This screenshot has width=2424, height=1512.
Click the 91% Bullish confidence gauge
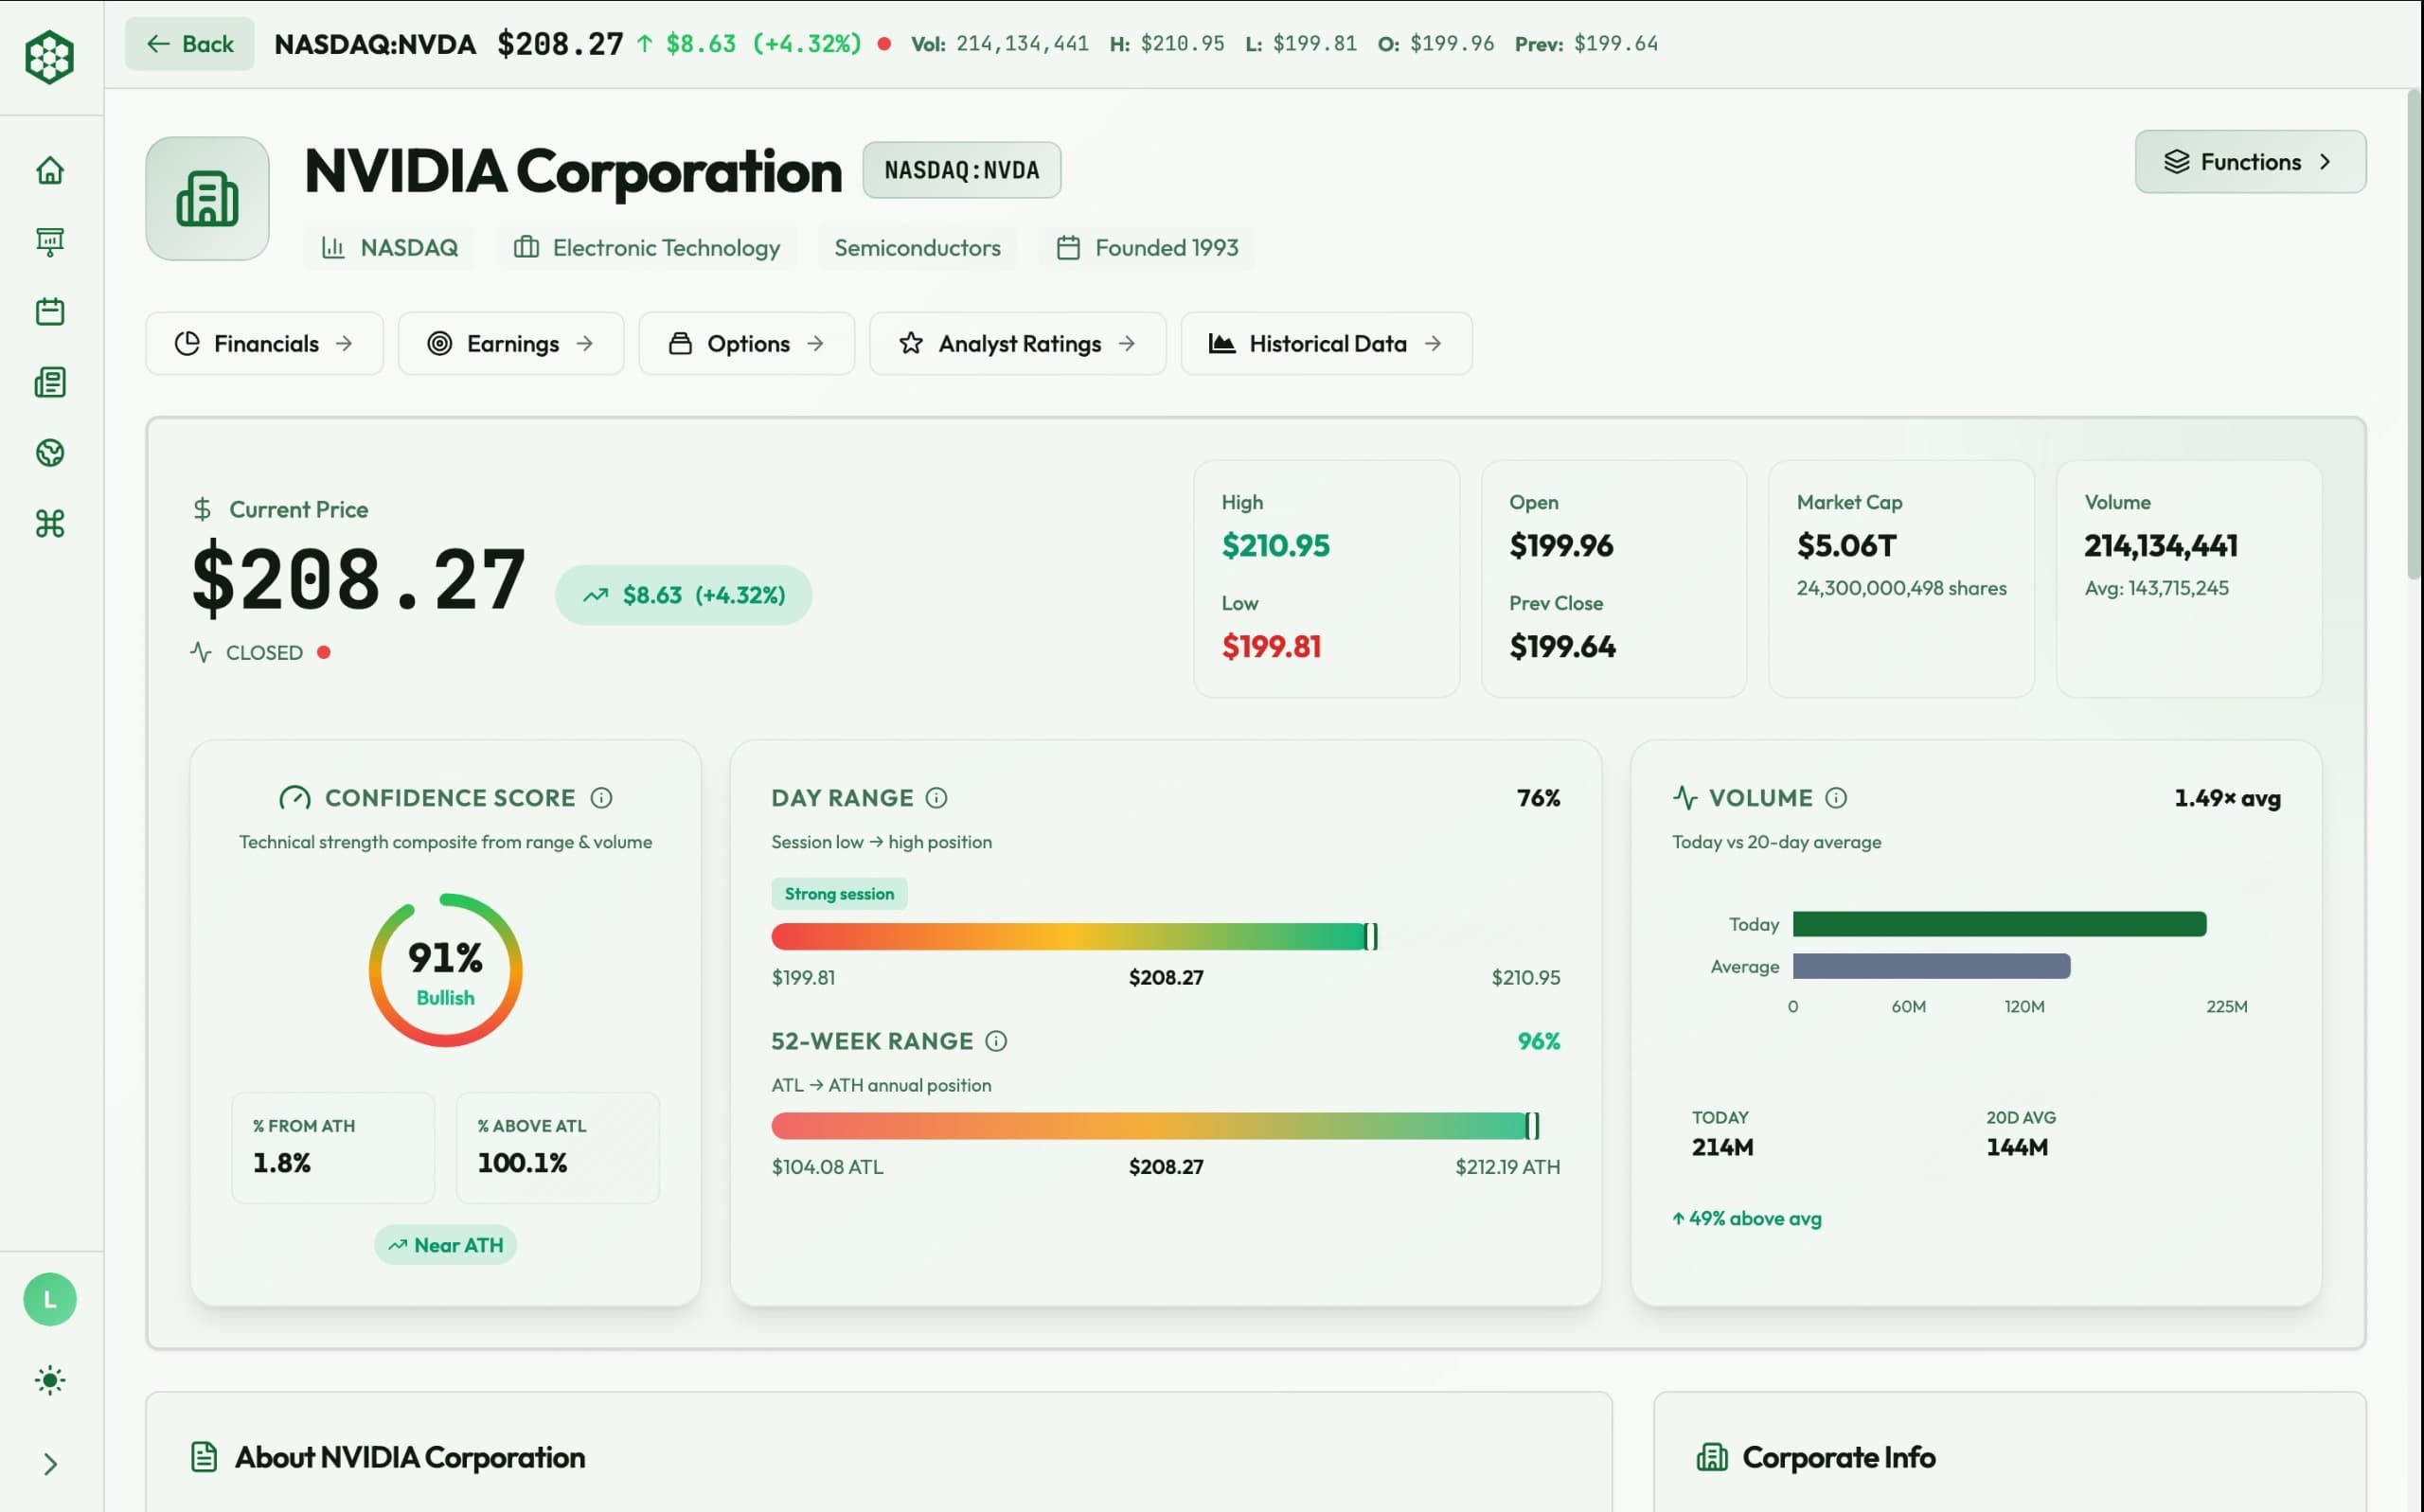click(445, 970)
